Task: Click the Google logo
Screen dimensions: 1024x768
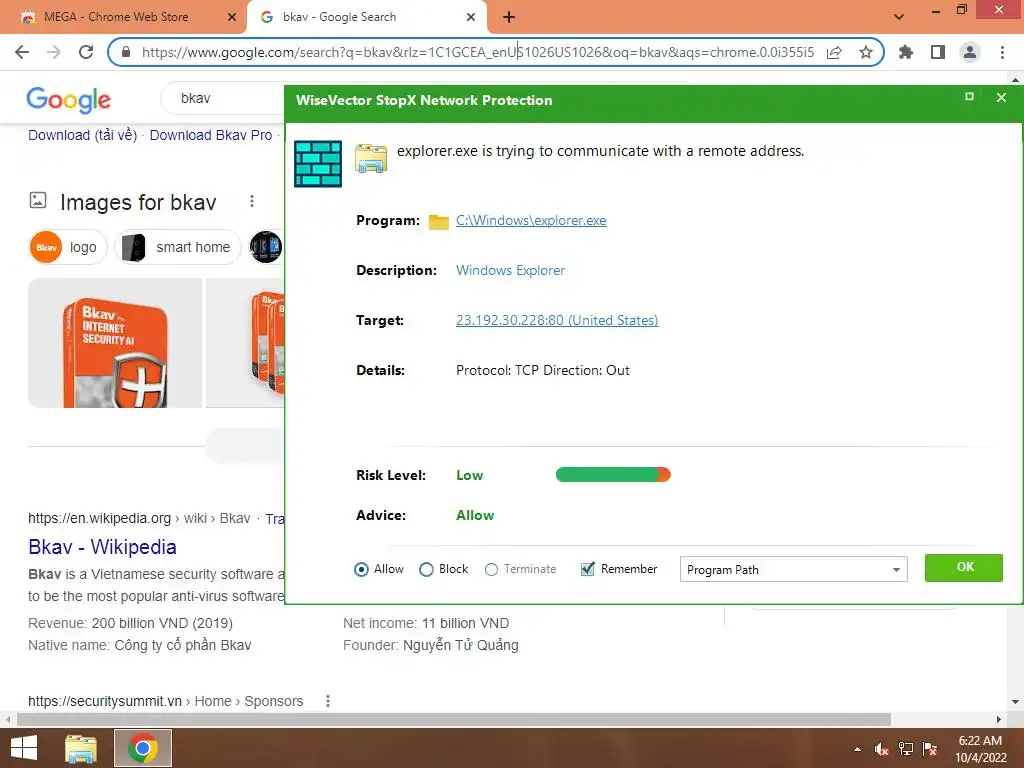Action: [x=69, y=99]
